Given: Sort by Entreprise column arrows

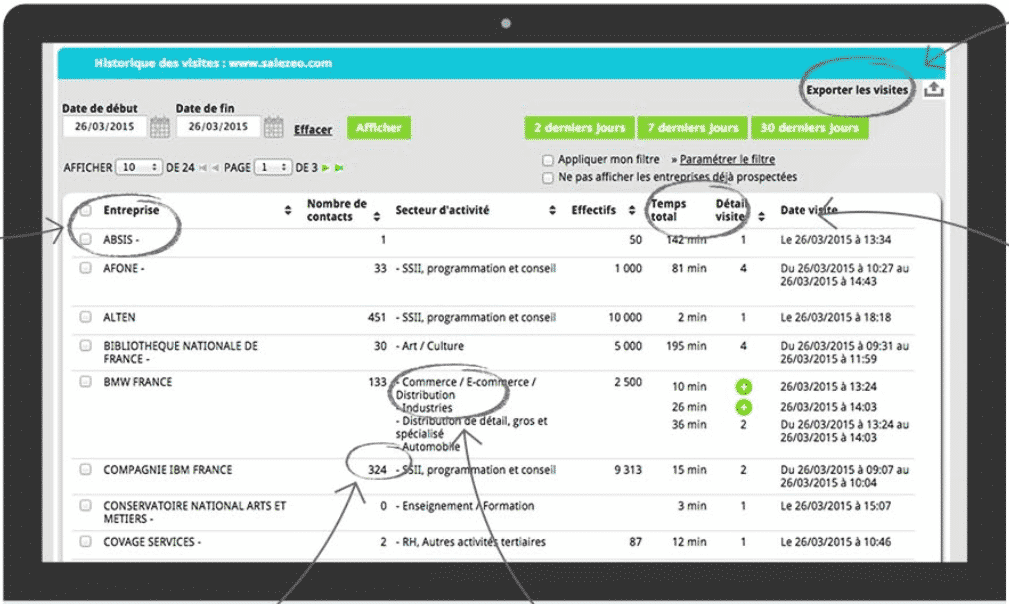Looking at the screenshot, I should pyautogui.click(x=288, y=210).
